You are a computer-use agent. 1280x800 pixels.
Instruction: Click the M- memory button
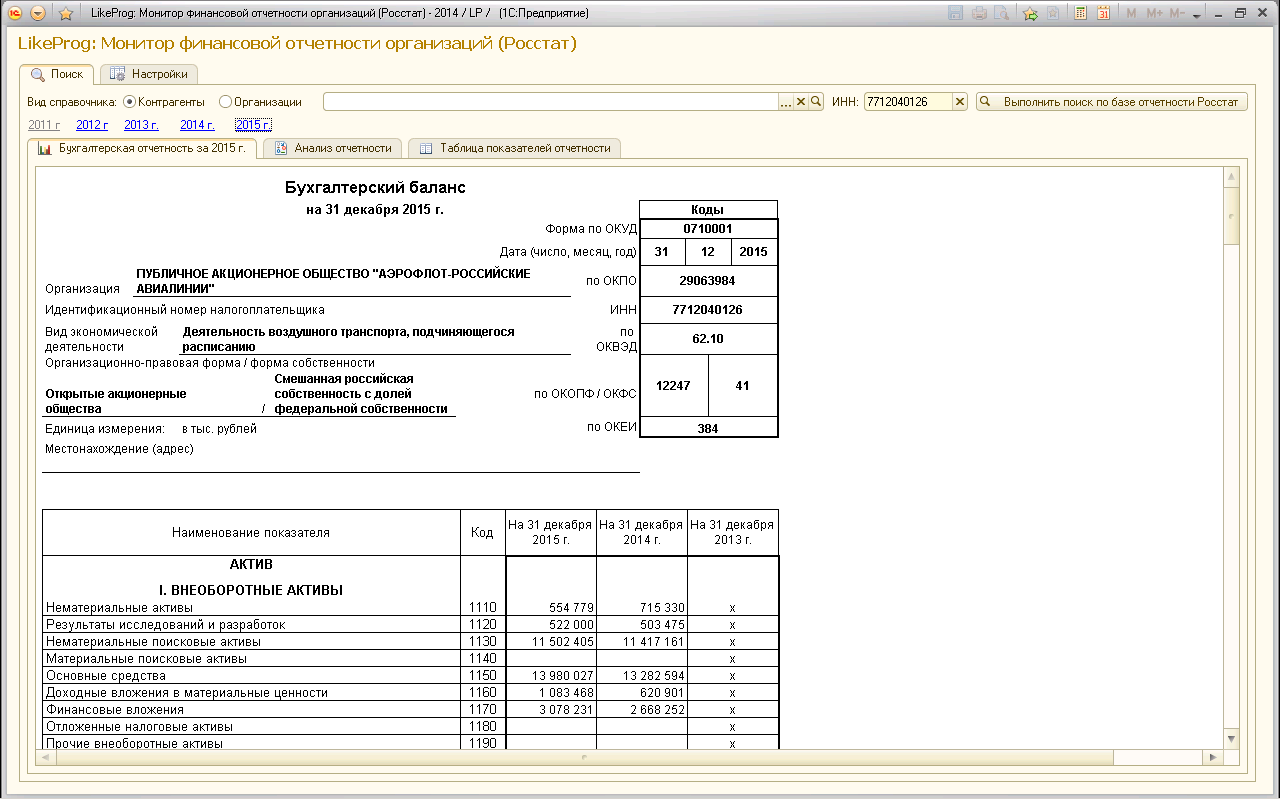1177,13
